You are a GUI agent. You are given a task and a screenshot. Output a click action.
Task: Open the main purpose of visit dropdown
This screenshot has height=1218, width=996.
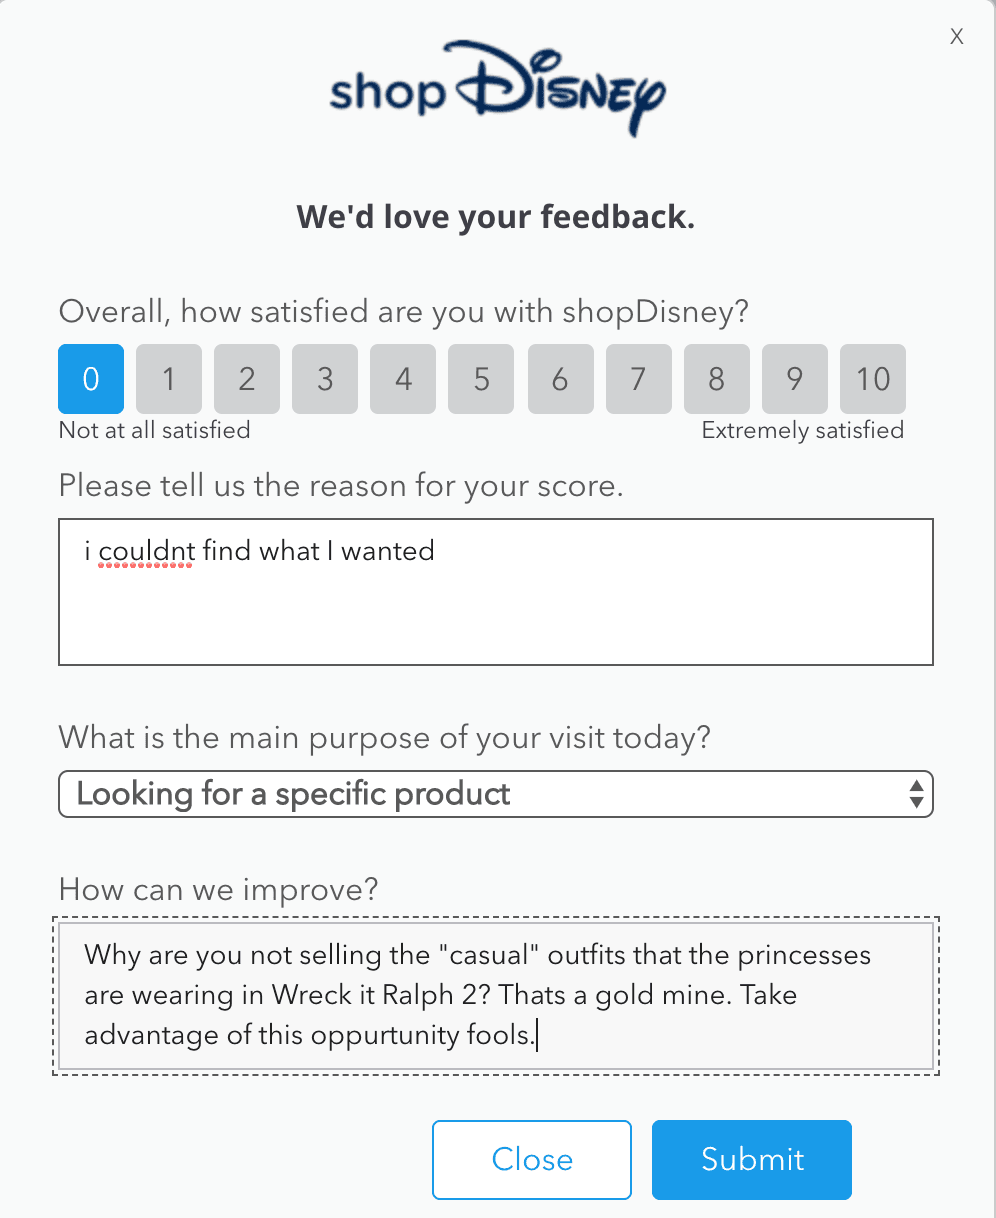click(496, 794)
